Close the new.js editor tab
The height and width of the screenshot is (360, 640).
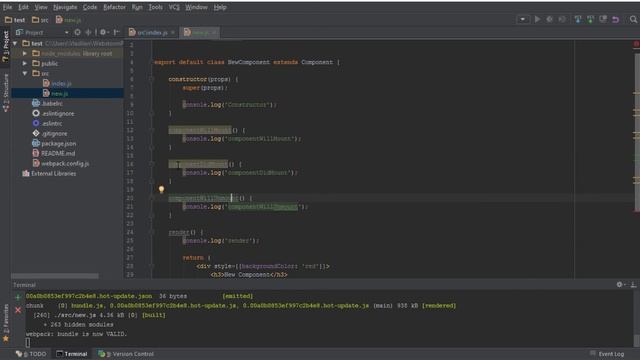coord(214,33)
